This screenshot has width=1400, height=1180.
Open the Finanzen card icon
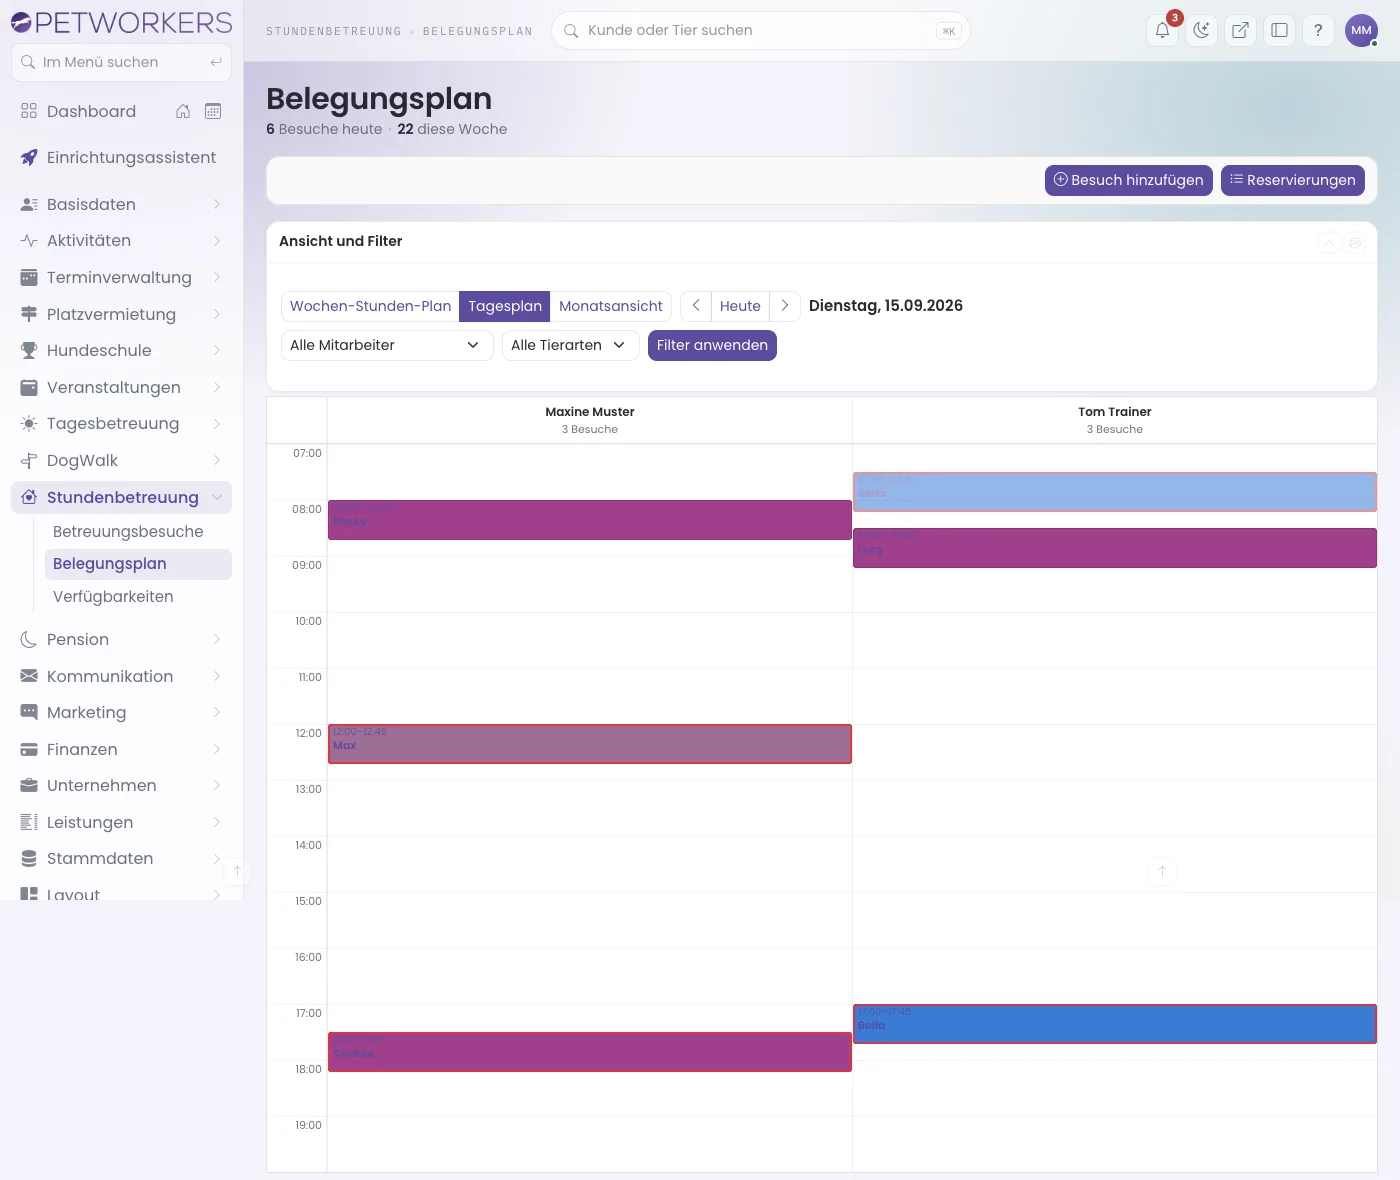point(29,749)
